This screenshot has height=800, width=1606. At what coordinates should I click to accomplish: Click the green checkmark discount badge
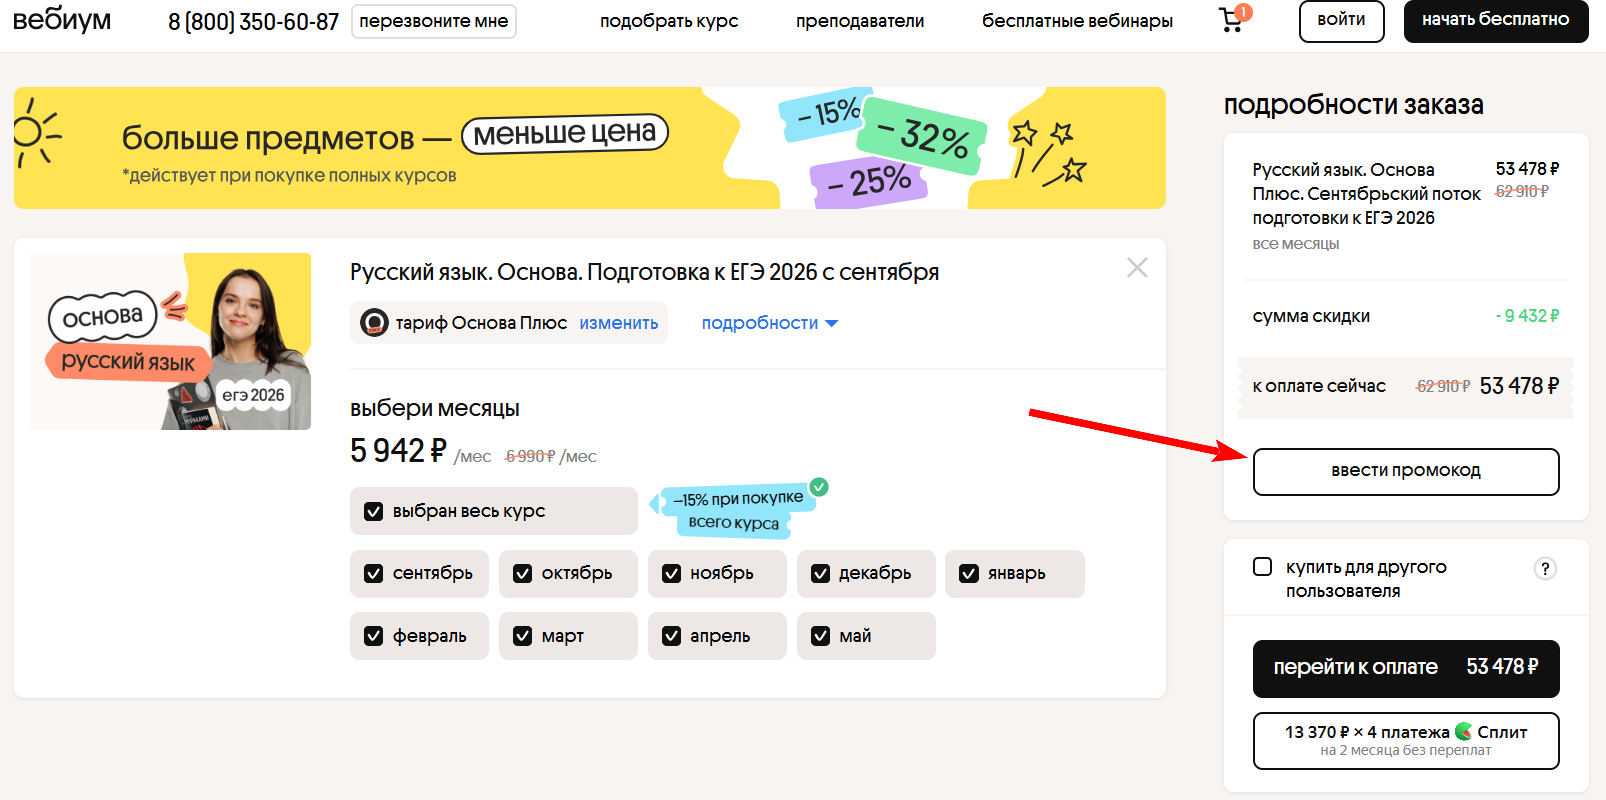[x=819, y=487]
